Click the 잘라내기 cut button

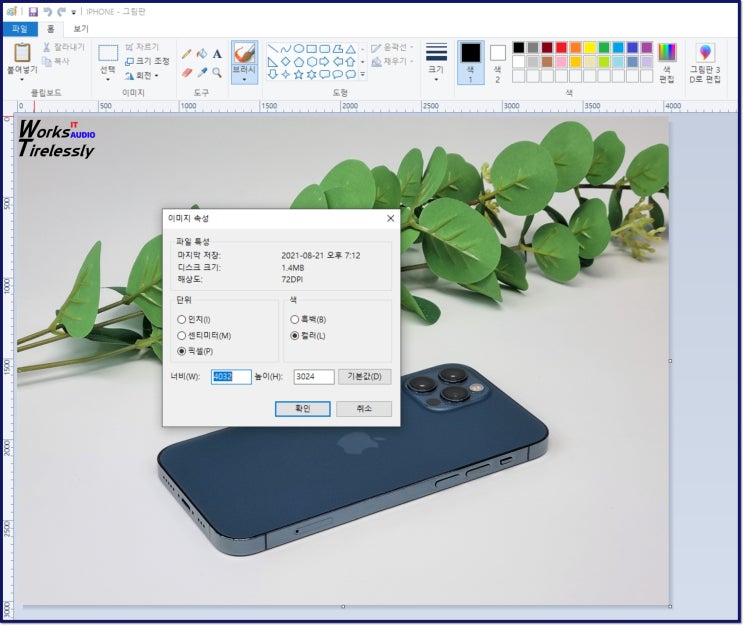coord(63,47)
